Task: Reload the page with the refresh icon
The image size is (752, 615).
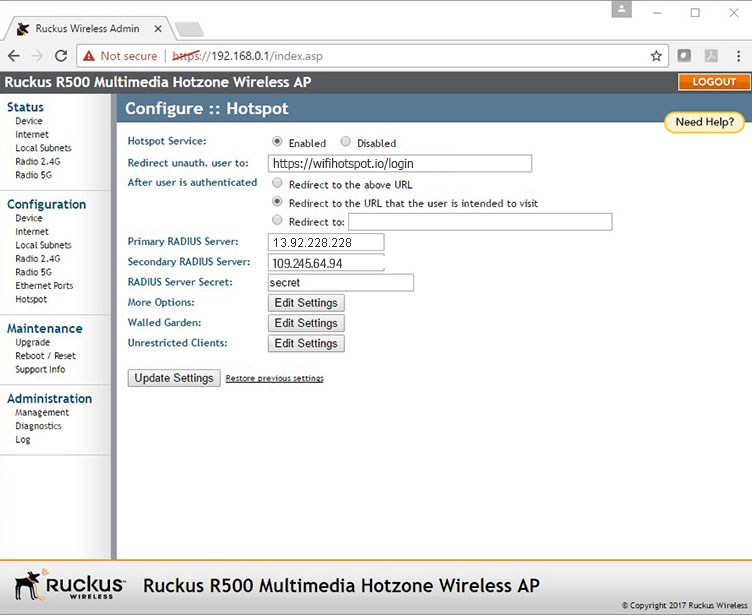Action: pyautogui.click(x=62, y=56)
